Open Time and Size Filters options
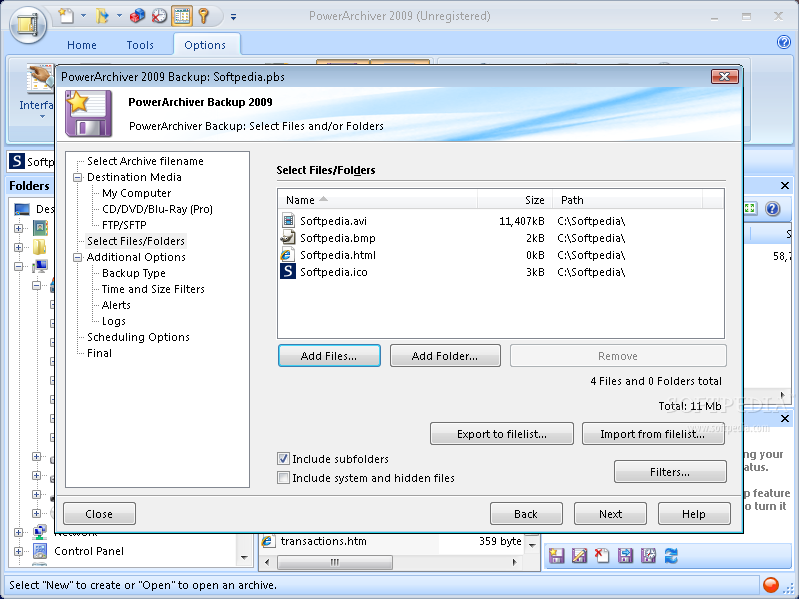 153,289
